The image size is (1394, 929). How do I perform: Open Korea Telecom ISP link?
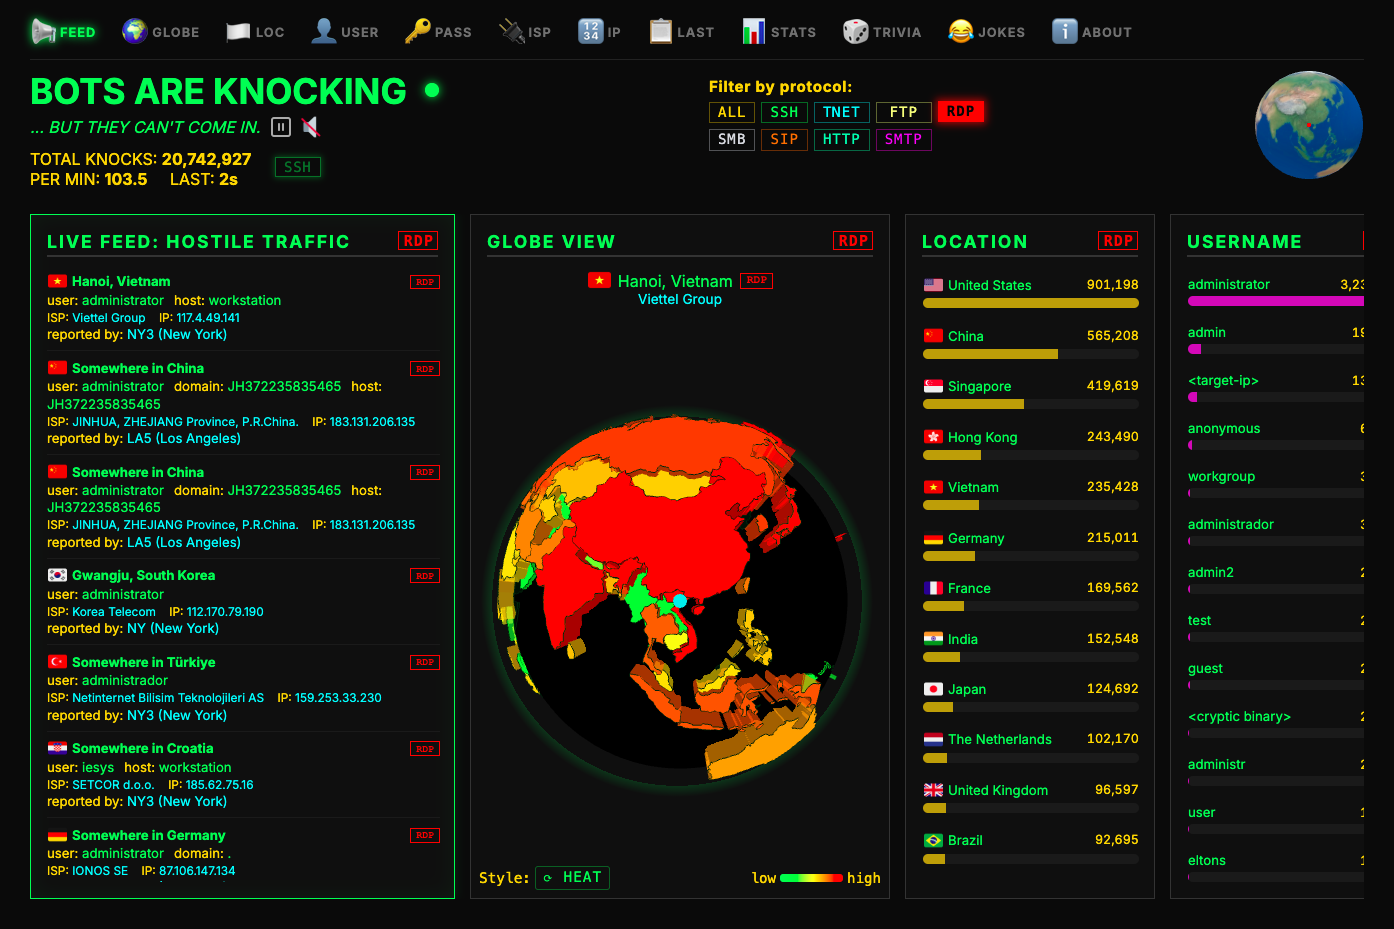pyautogui.click(x=114, y=612)
